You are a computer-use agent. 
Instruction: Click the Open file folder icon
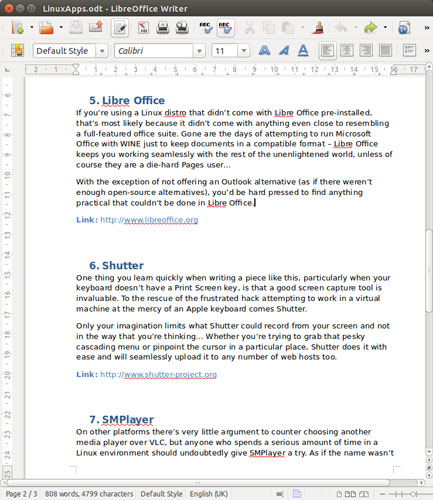click(x=46, y=28)
